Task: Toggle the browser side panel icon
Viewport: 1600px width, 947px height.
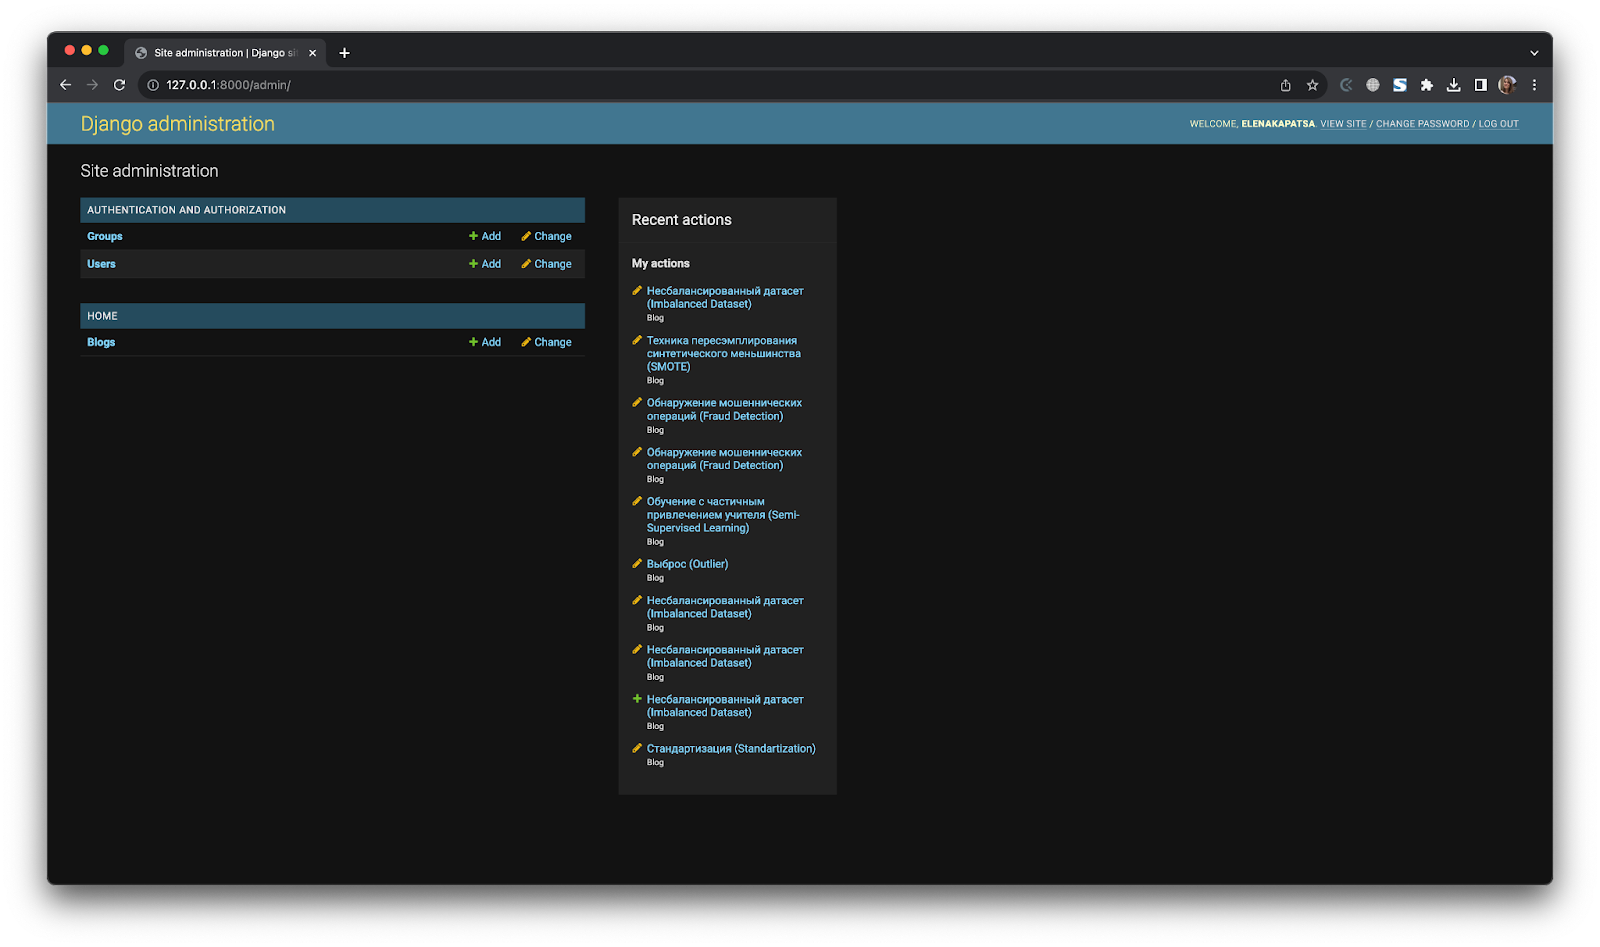Action: point(1481,85)
